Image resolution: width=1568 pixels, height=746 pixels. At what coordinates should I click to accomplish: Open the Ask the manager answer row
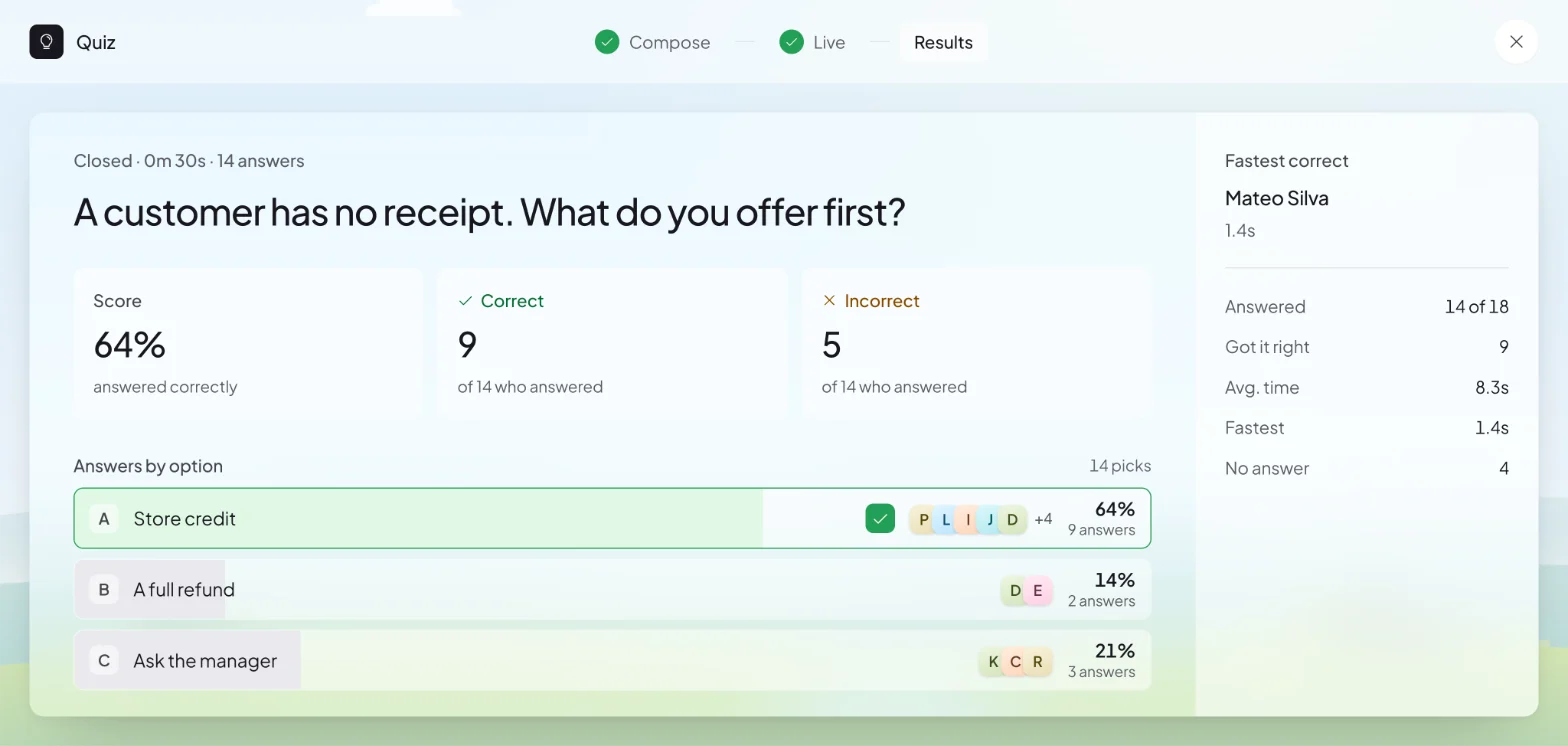pyautogui.click(x=612, y=660)
